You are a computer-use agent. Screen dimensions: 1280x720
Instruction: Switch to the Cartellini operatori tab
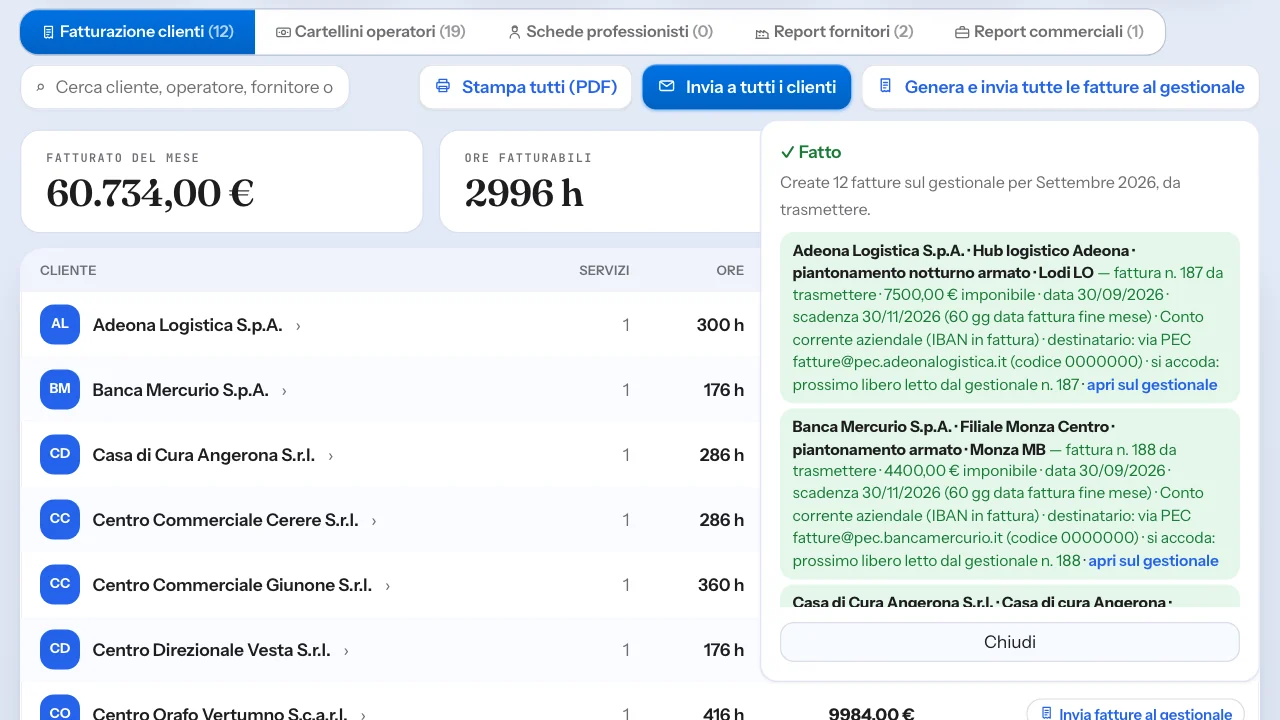371,32
